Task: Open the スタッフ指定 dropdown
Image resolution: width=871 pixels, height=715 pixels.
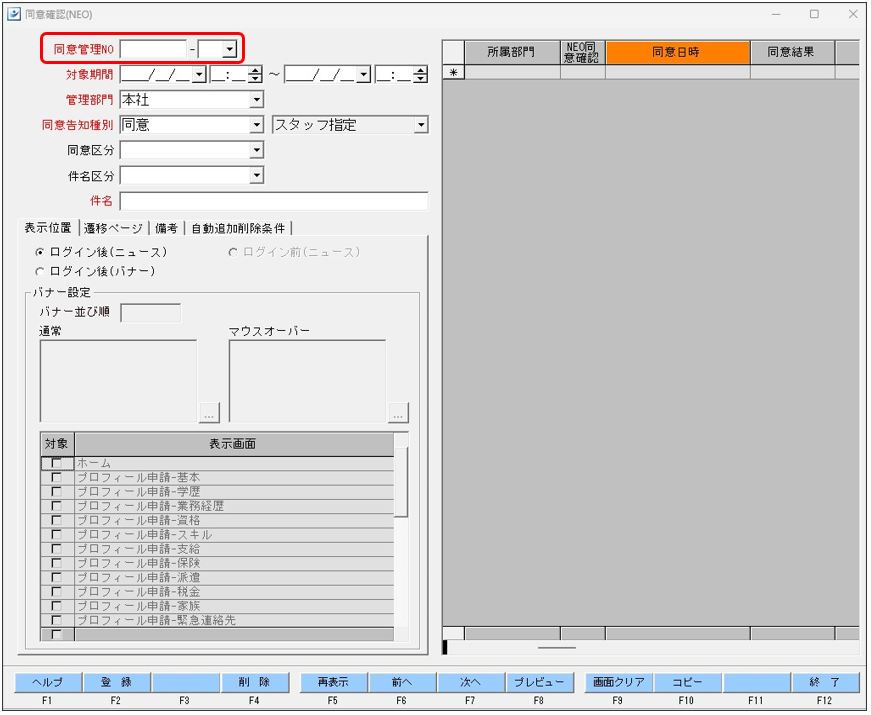Action: tap(421, 125)
